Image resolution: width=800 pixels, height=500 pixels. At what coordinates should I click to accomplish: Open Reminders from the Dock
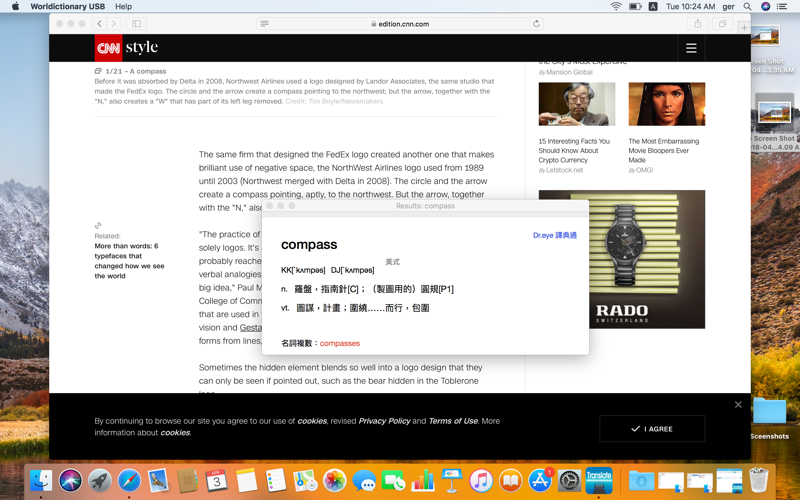click(276, 481)
